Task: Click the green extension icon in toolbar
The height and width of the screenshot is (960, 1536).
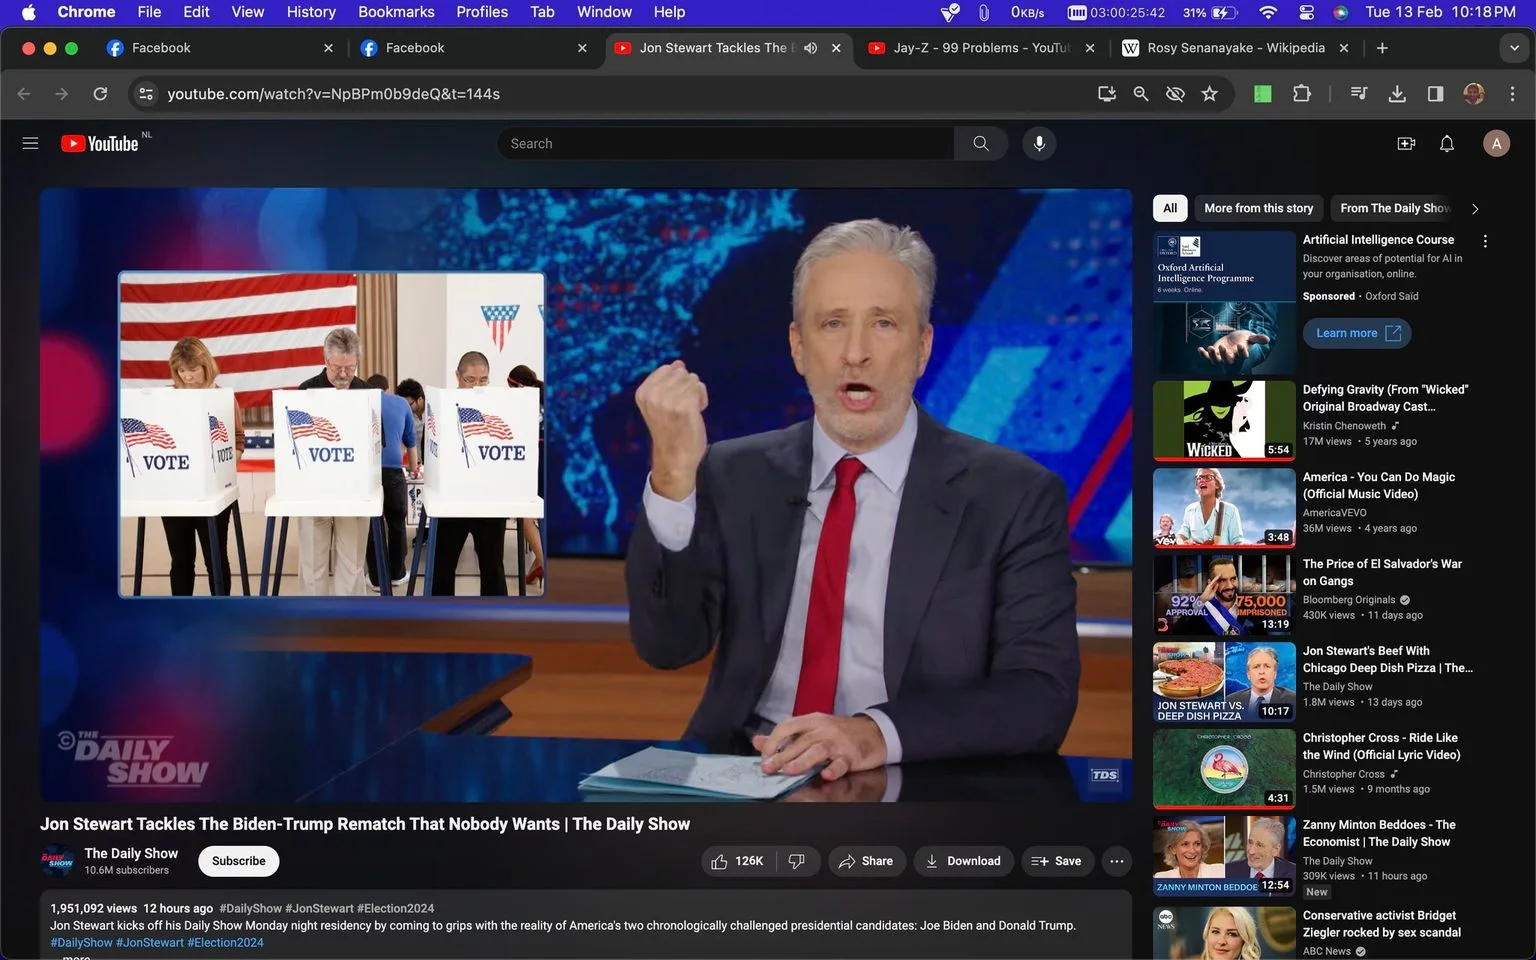Action: [x=1263, y=93]
